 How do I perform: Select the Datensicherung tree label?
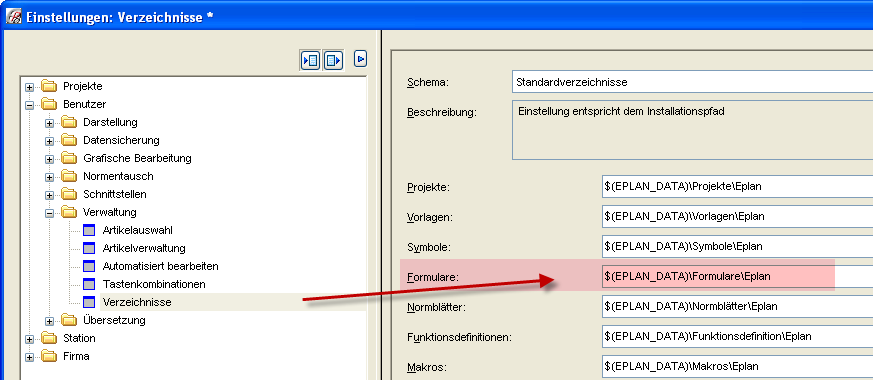121,140
